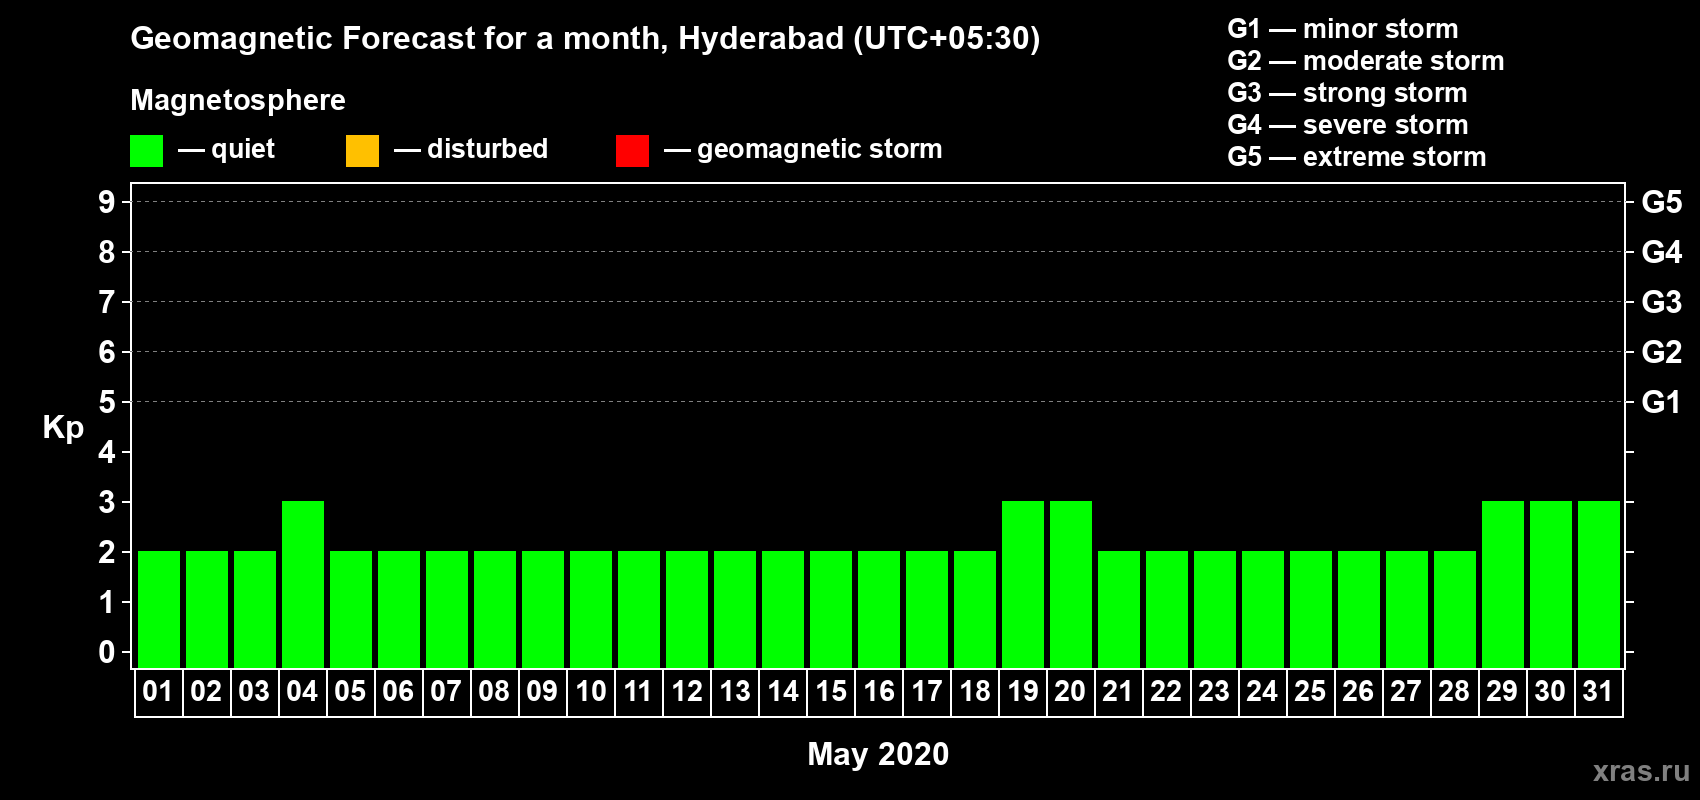1700x800 pixels.
Task: Click 'G3 — strong storm' legend line
Action: click(x=1347, y=93)
